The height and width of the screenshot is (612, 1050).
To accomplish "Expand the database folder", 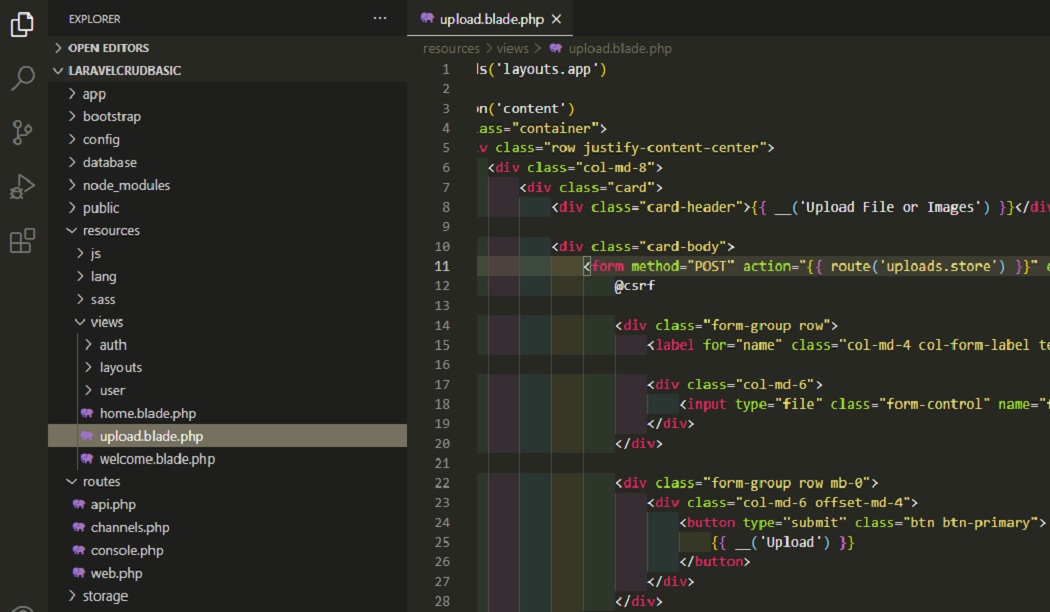I will [228, 162].
